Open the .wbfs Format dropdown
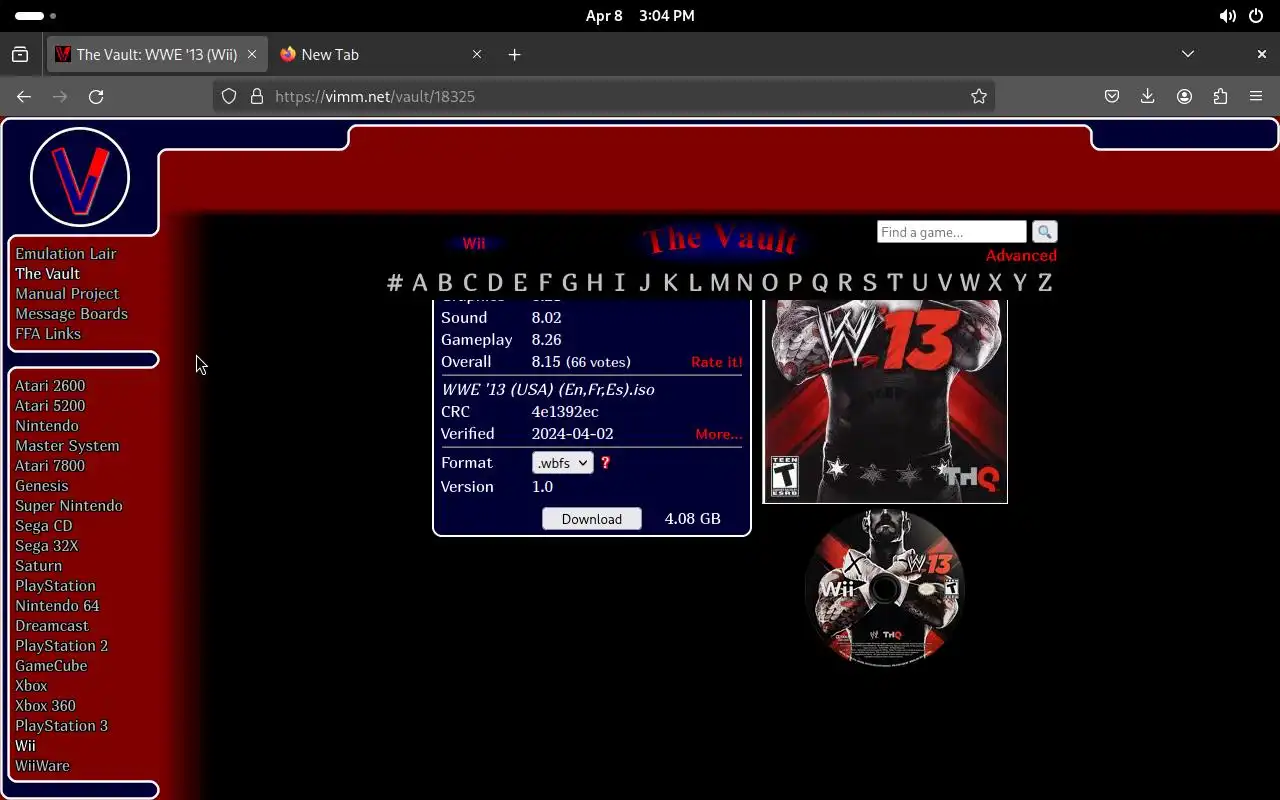 point(562,463)
